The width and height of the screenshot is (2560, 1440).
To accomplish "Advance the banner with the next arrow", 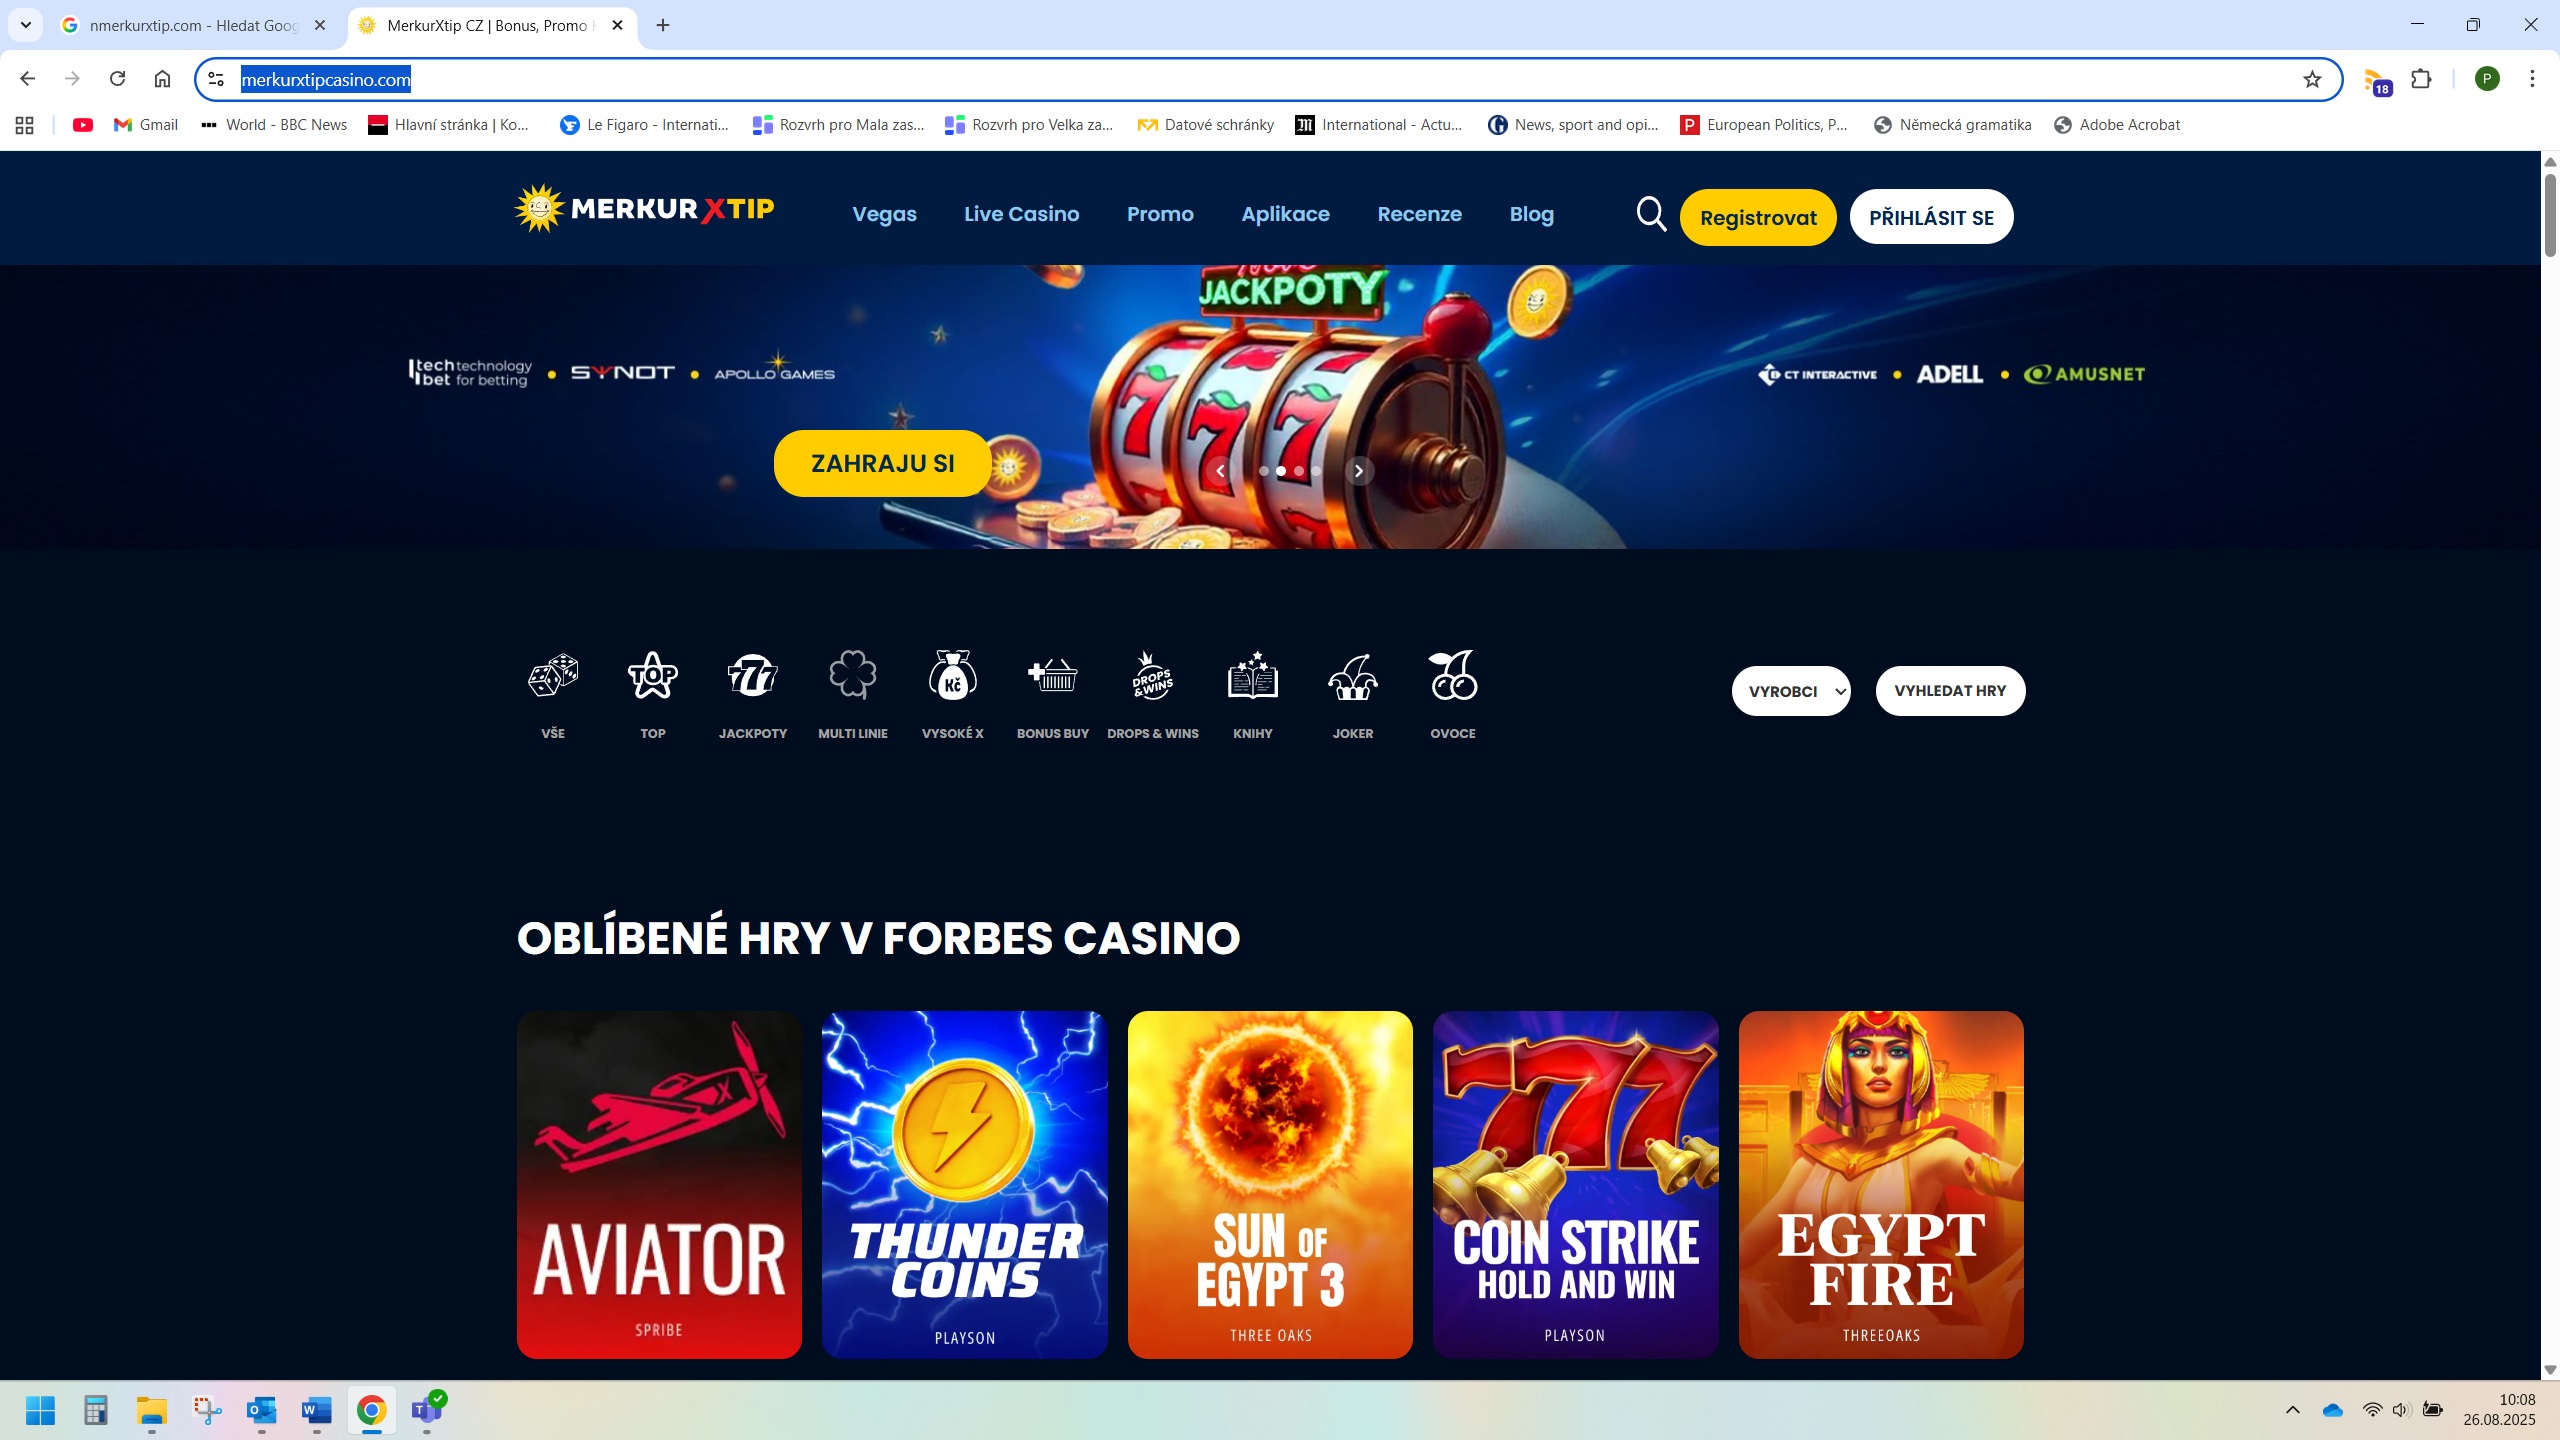I will click(1358, 471).
